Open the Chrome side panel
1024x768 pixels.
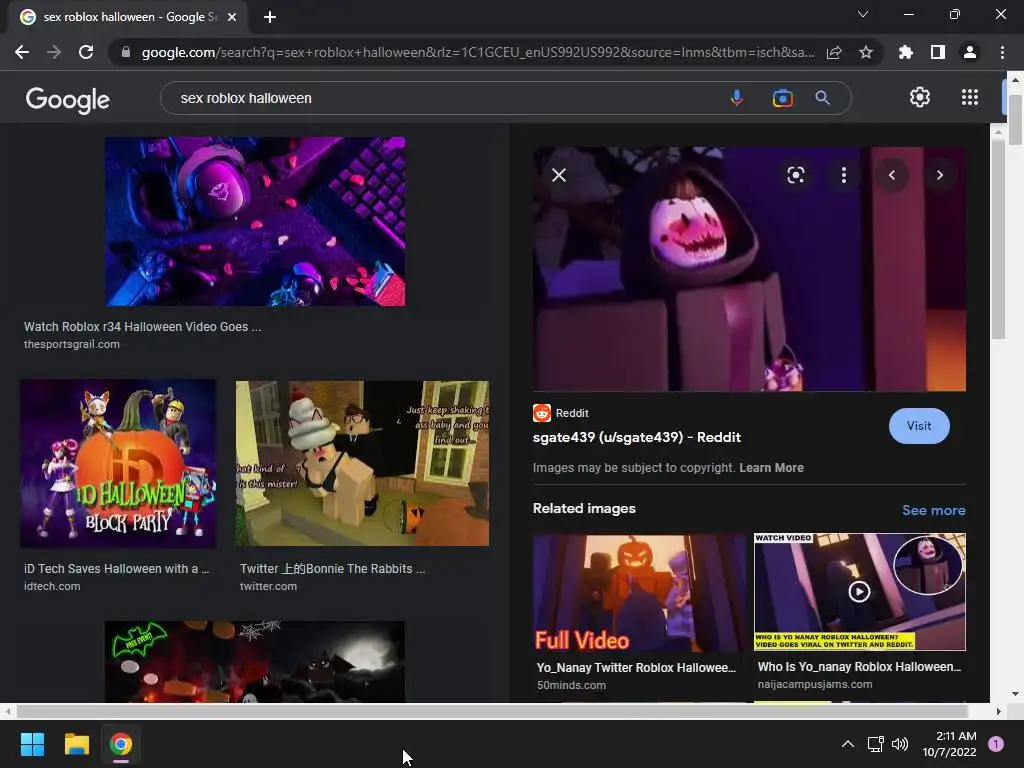click(938, 52)
